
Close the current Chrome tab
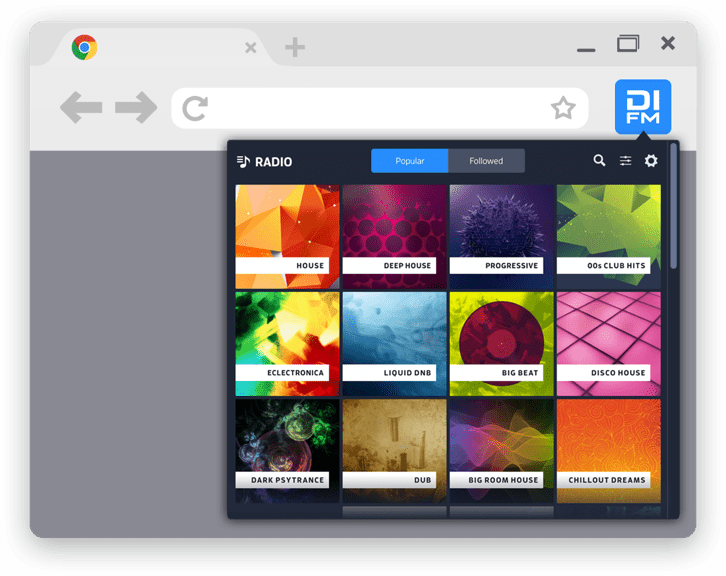click(x=251, y=47)
